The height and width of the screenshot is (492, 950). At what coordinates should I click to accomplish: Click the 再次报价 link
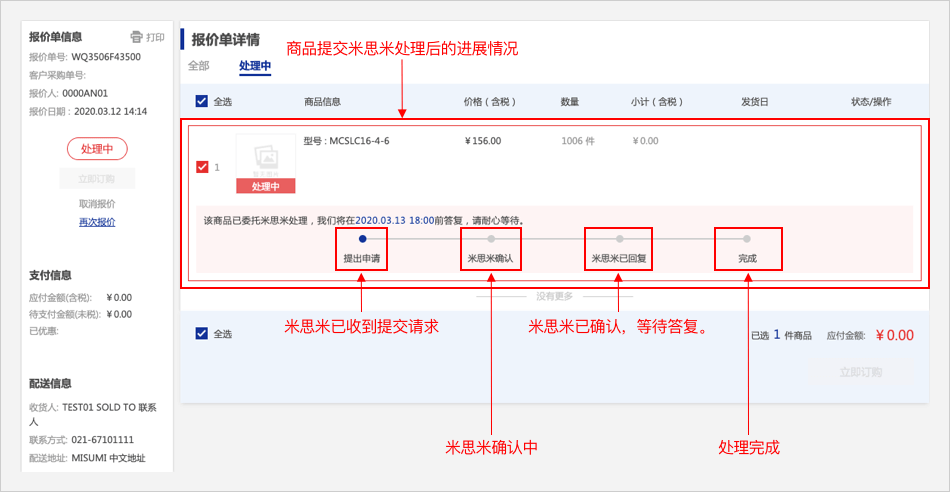pos(97,222)
